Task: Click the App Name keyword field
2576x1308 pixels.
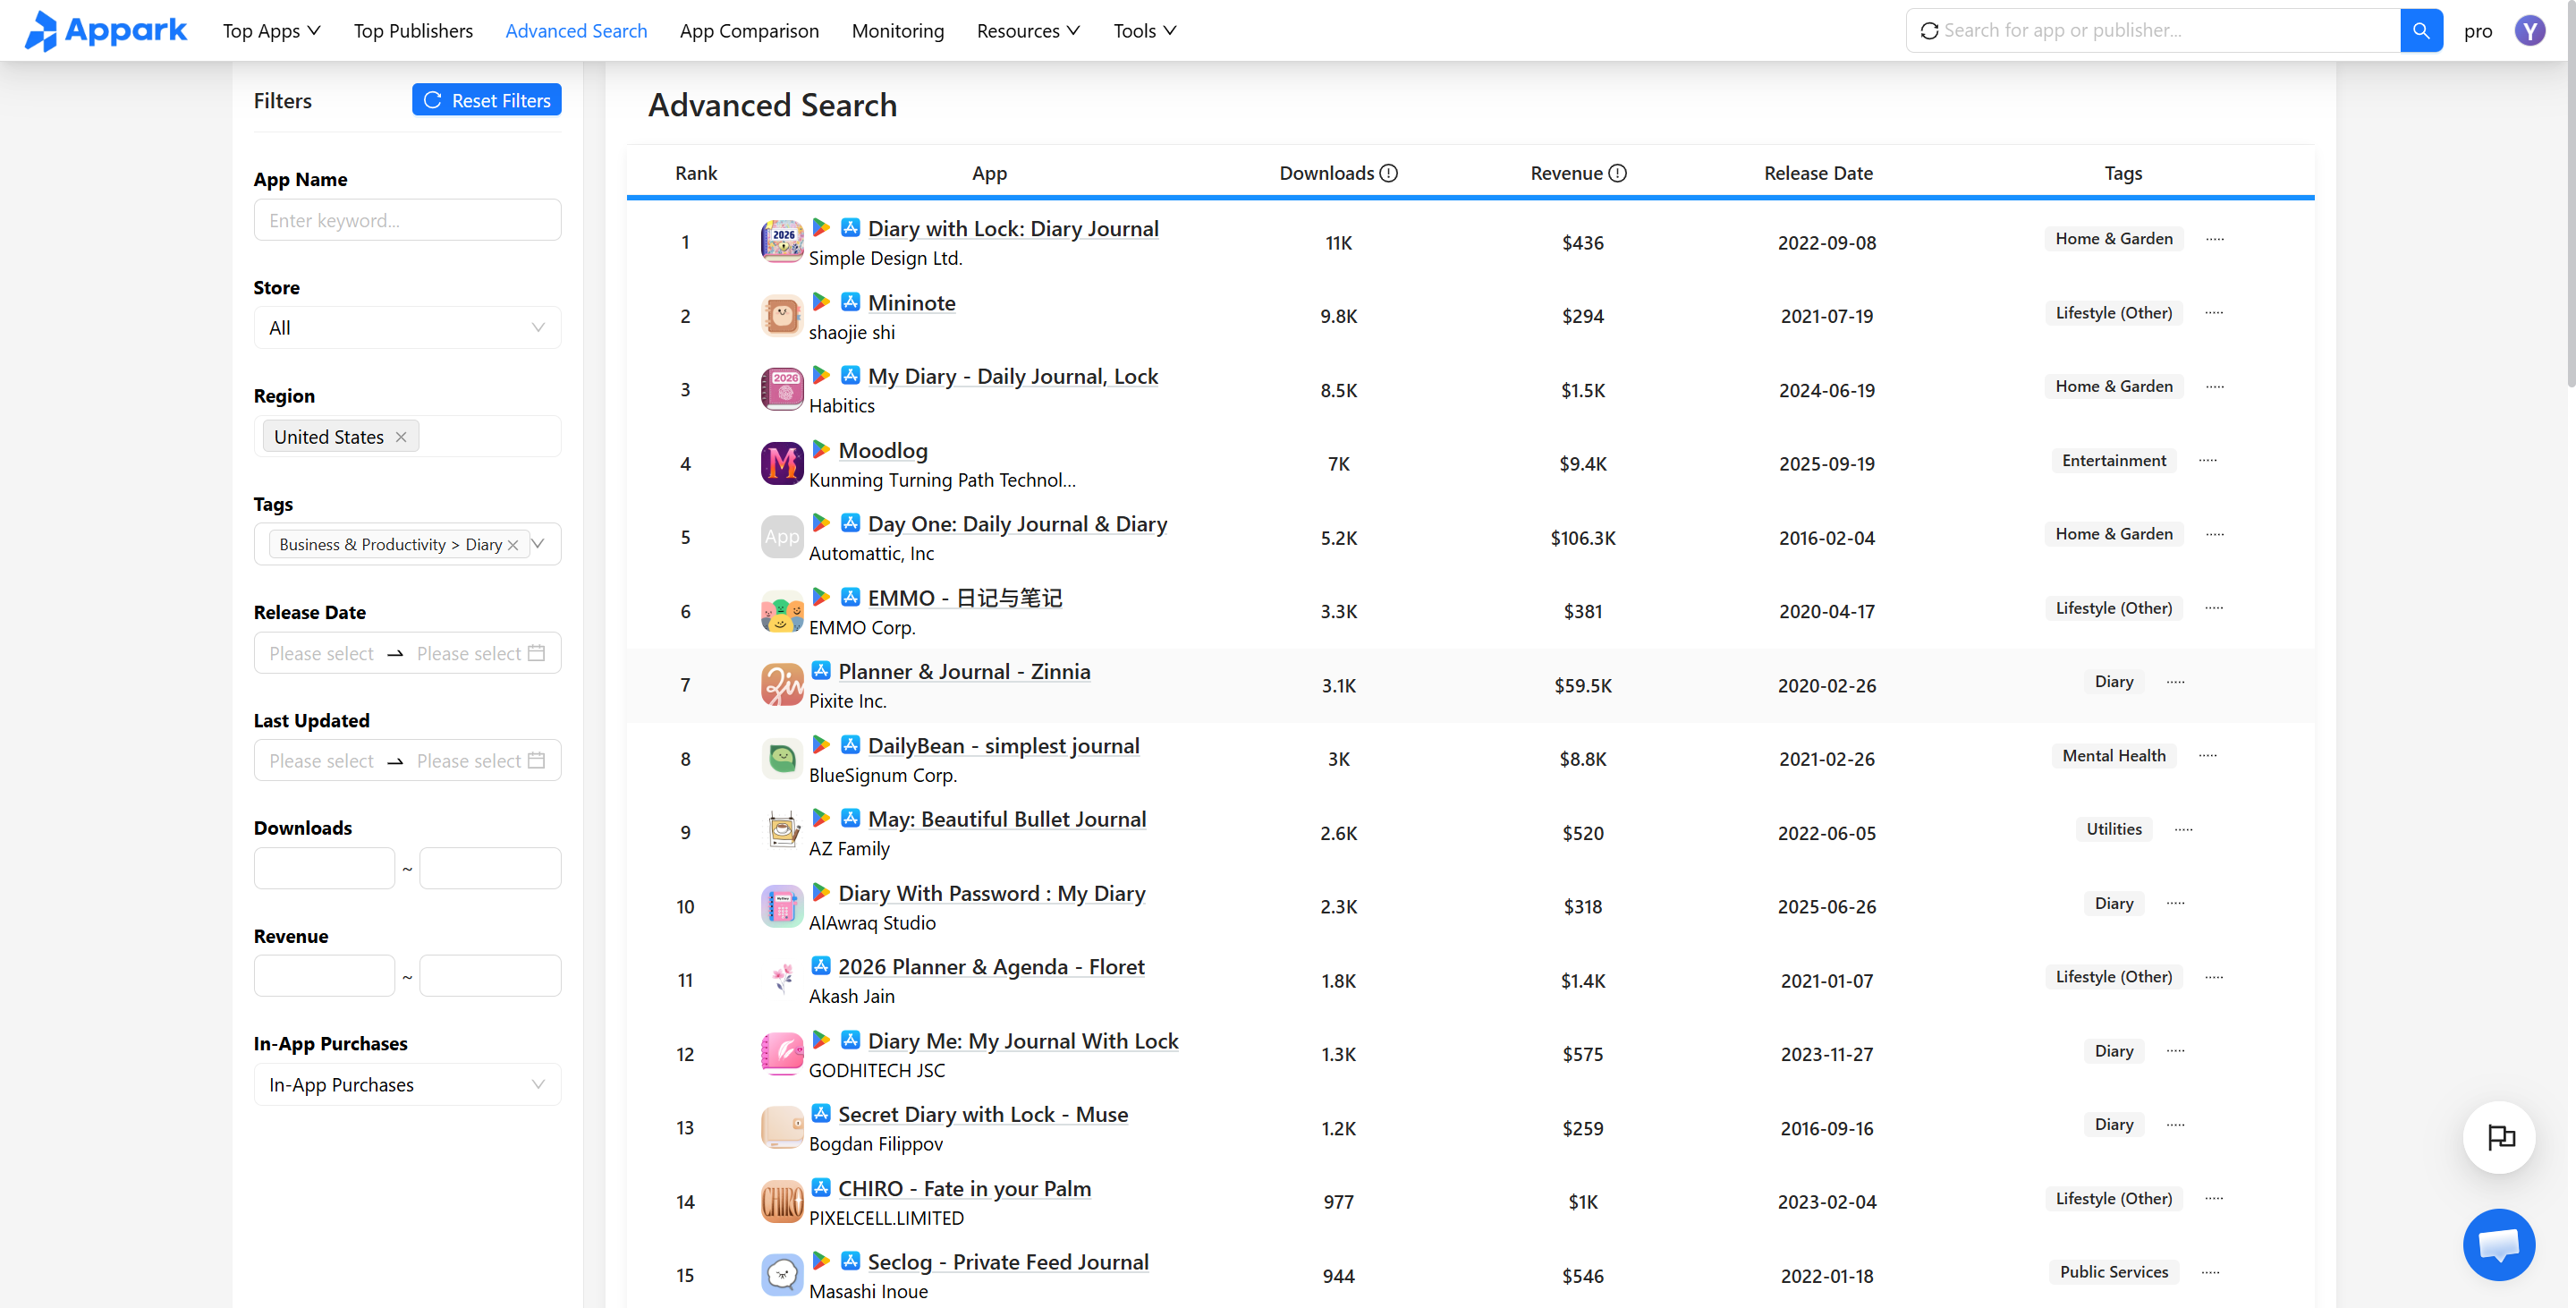Action: (x=407, y=220)
